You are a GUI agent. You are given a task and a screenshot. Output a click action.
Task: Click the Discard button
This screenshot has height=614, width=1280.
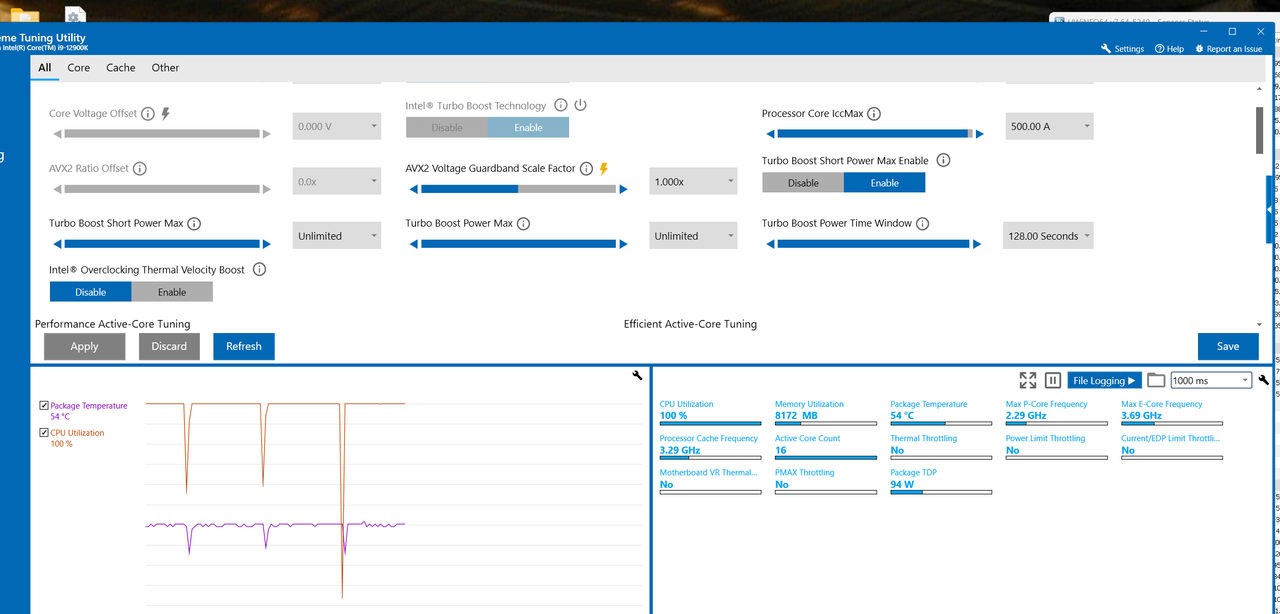(169, 346)
